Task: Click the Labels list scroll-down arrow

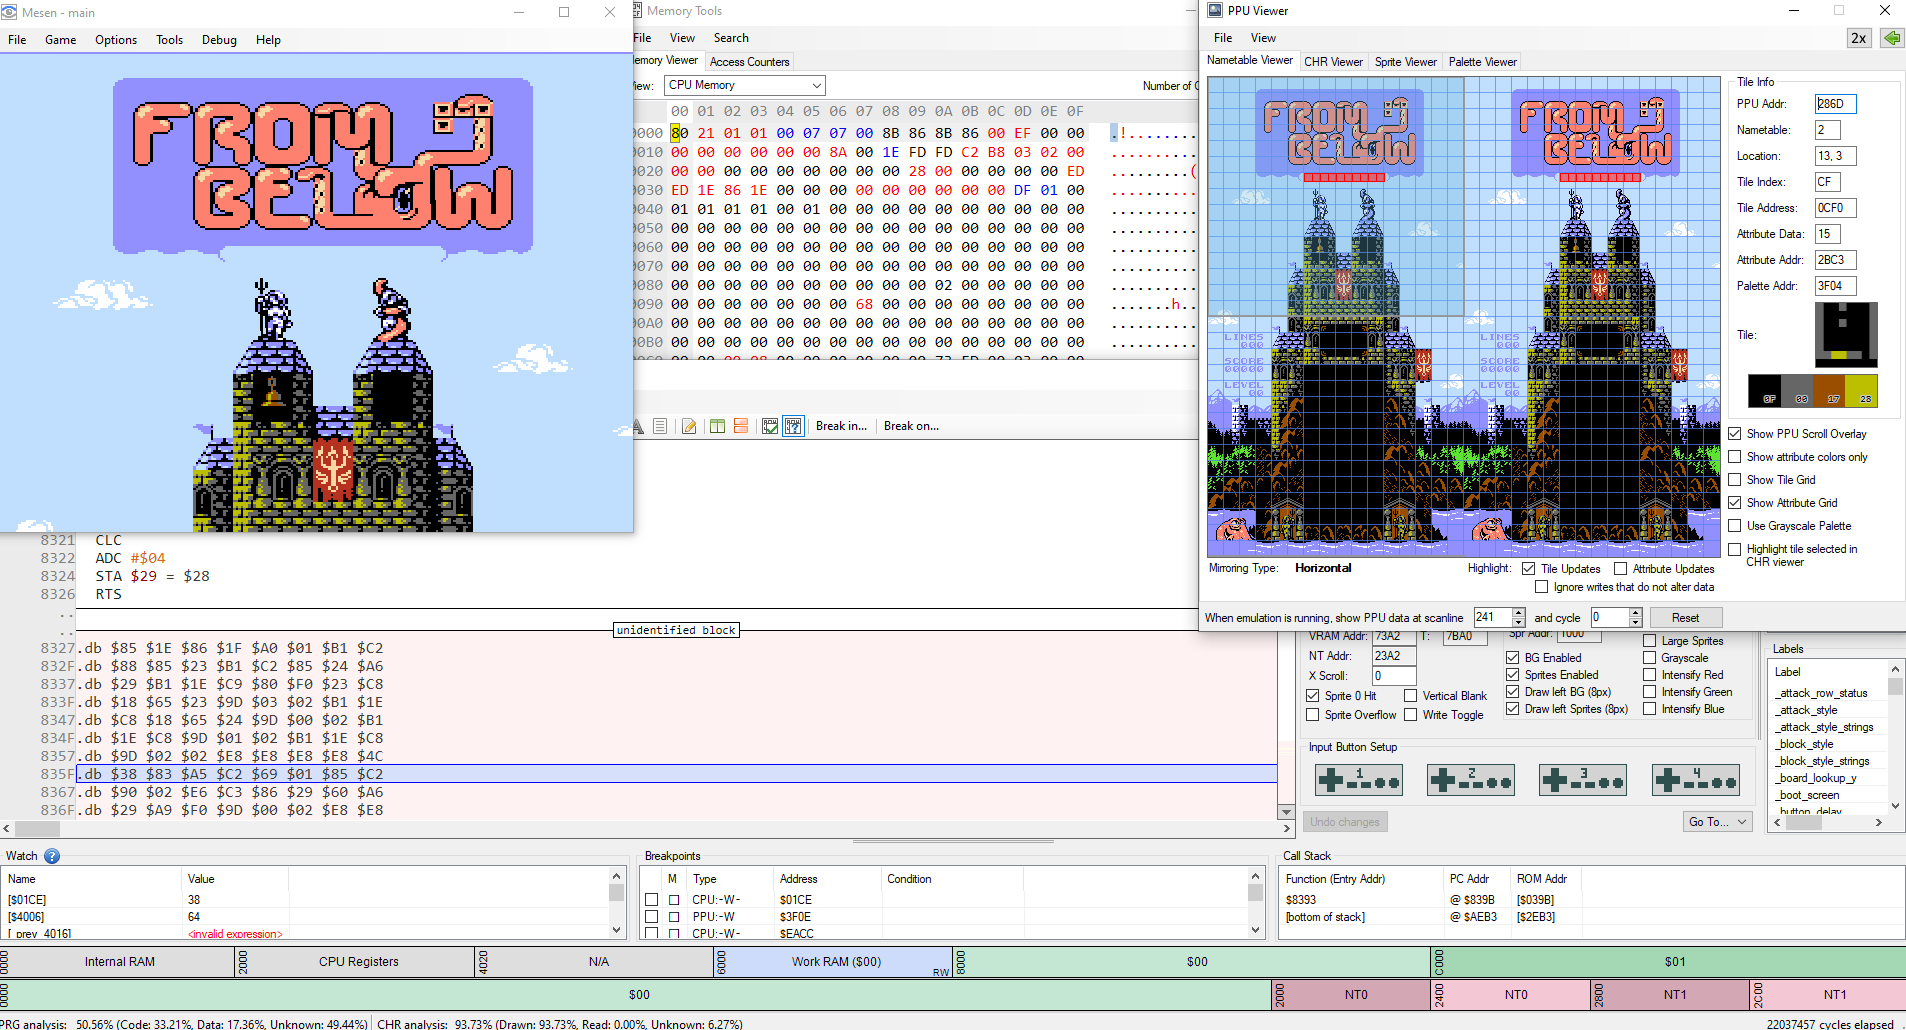Action: pos(1895,805)
